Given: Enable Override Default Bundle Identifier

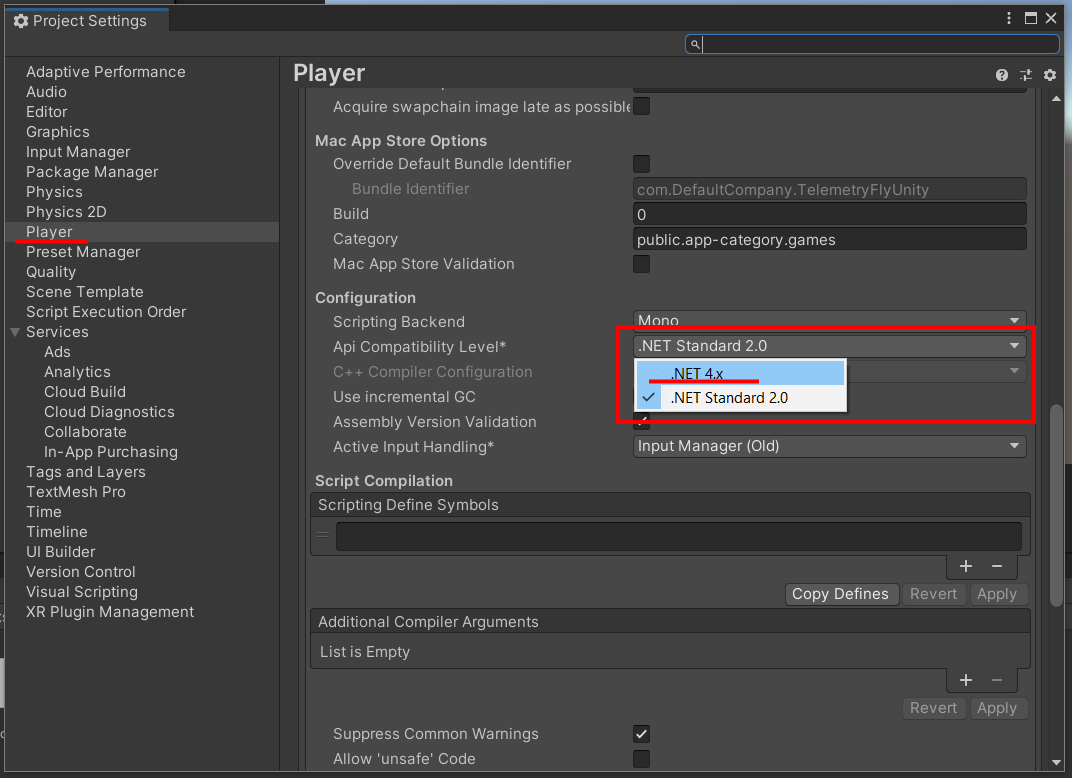Looking at the screenshot, I should [641, 164].
